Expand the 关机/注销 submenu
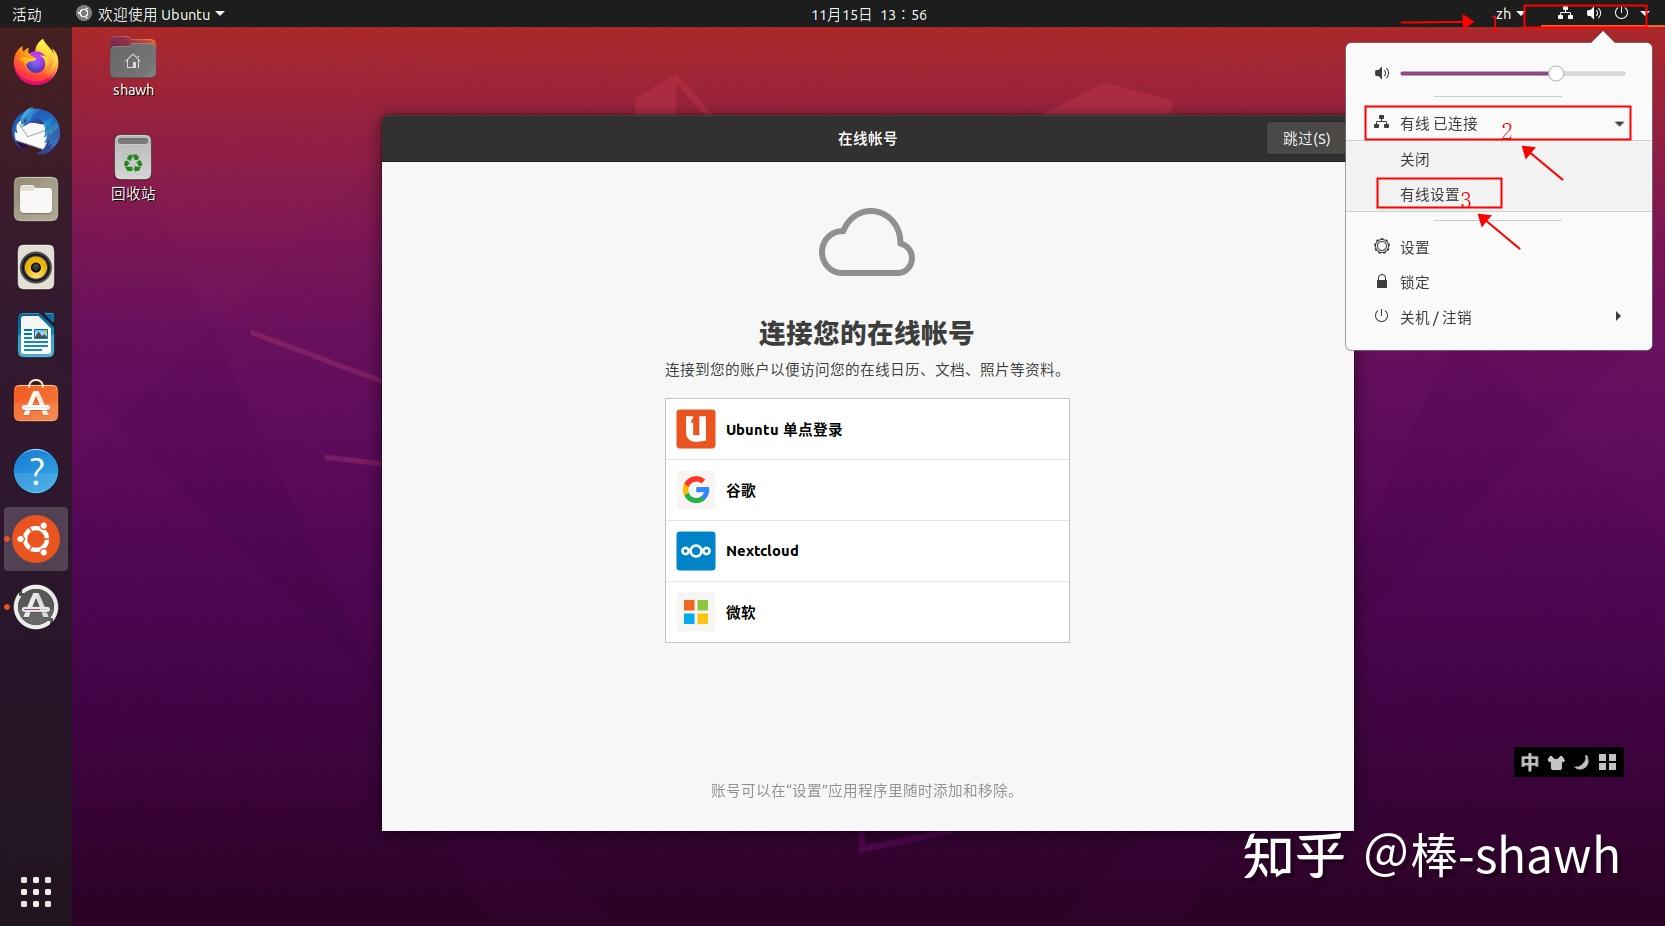Screen dimensions: 1665x926 point(1435,317)
